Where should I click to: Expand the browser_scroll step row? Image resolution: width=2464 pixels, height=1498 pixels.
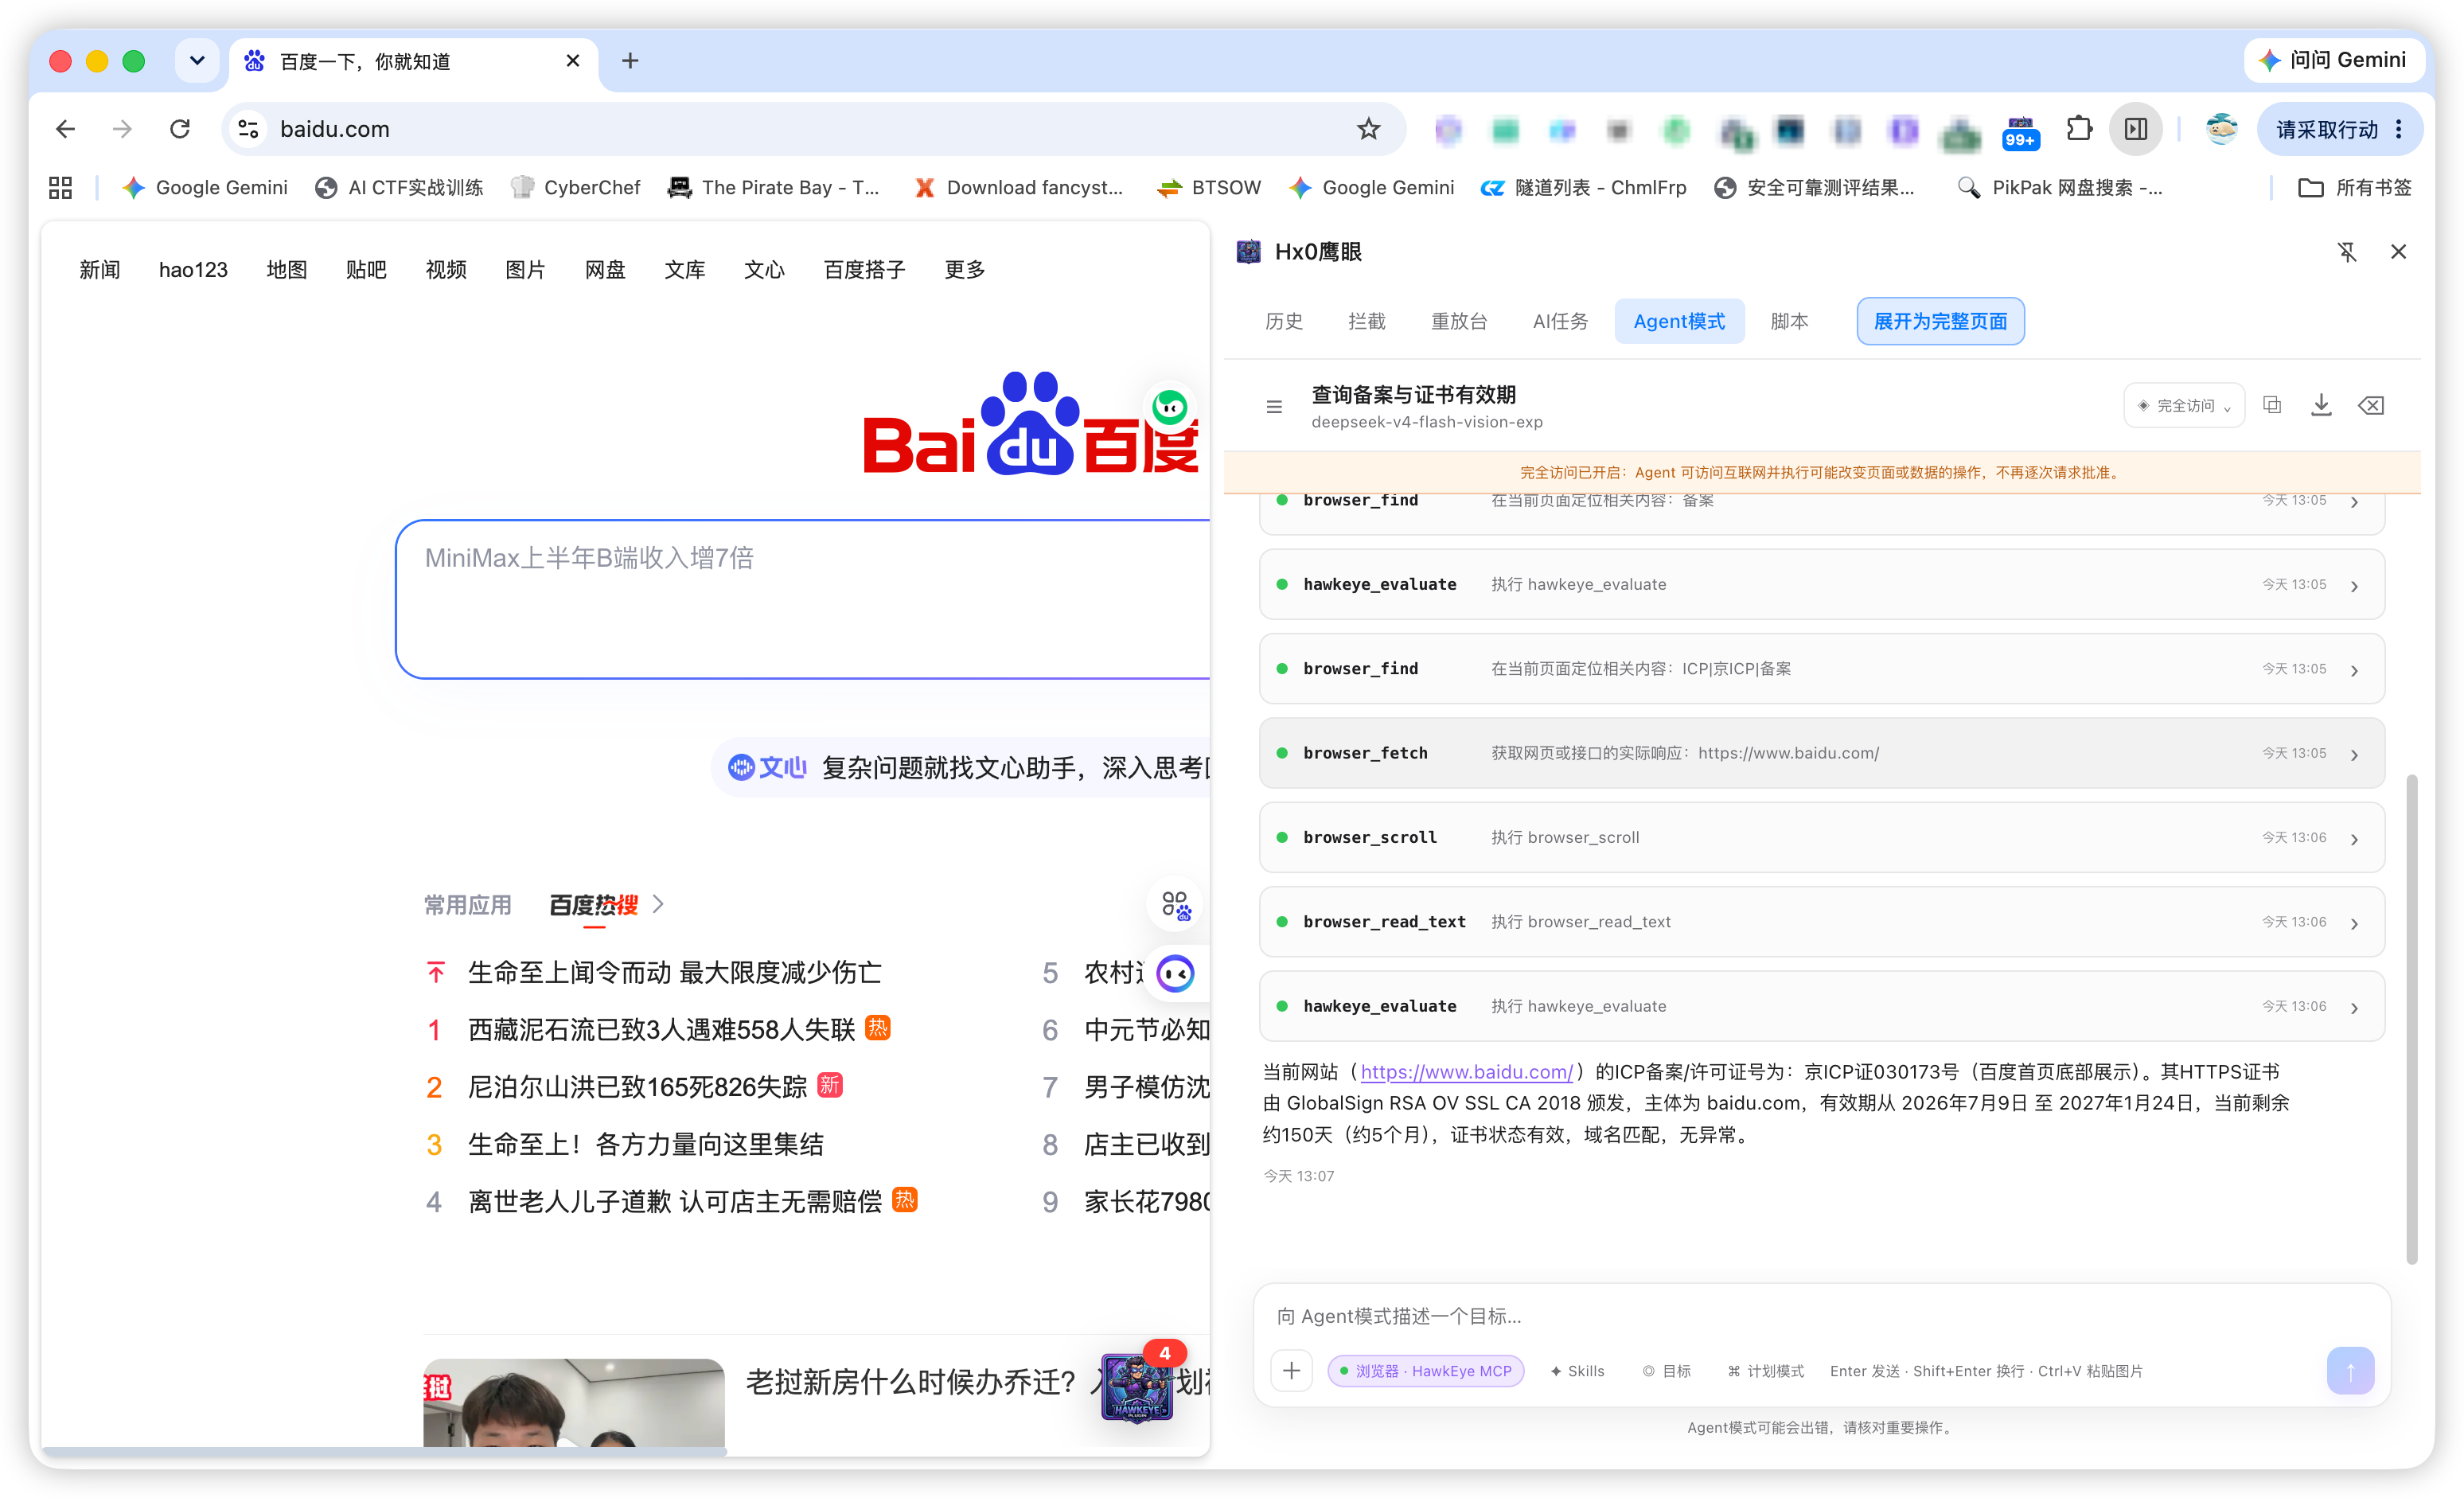click(1821, 837)
